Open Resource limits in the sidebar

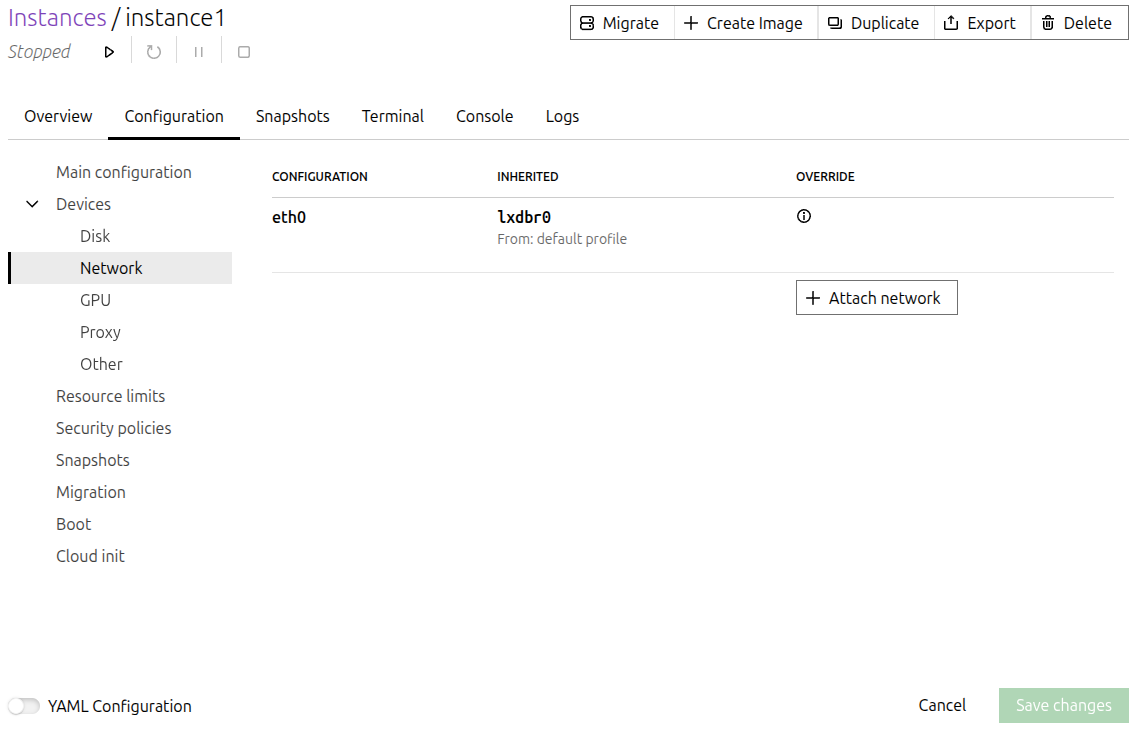tap(110, 396)
